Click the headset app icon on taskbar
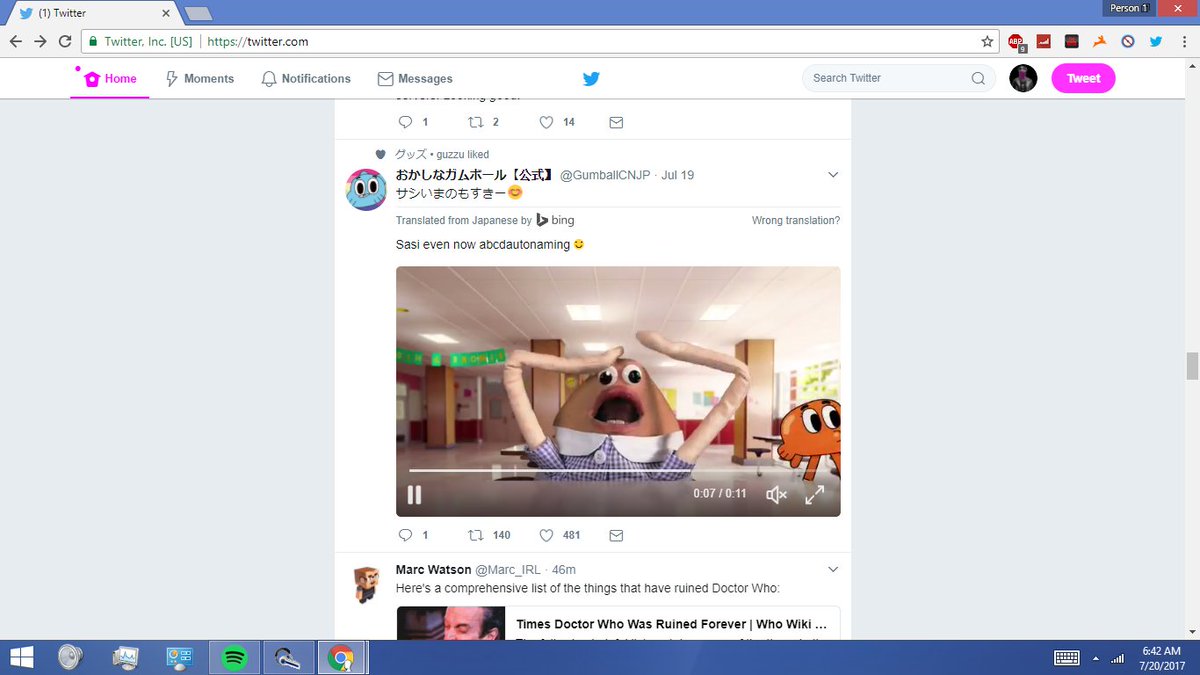Viewport: 1200px width, 675px height. coord(288,658)
